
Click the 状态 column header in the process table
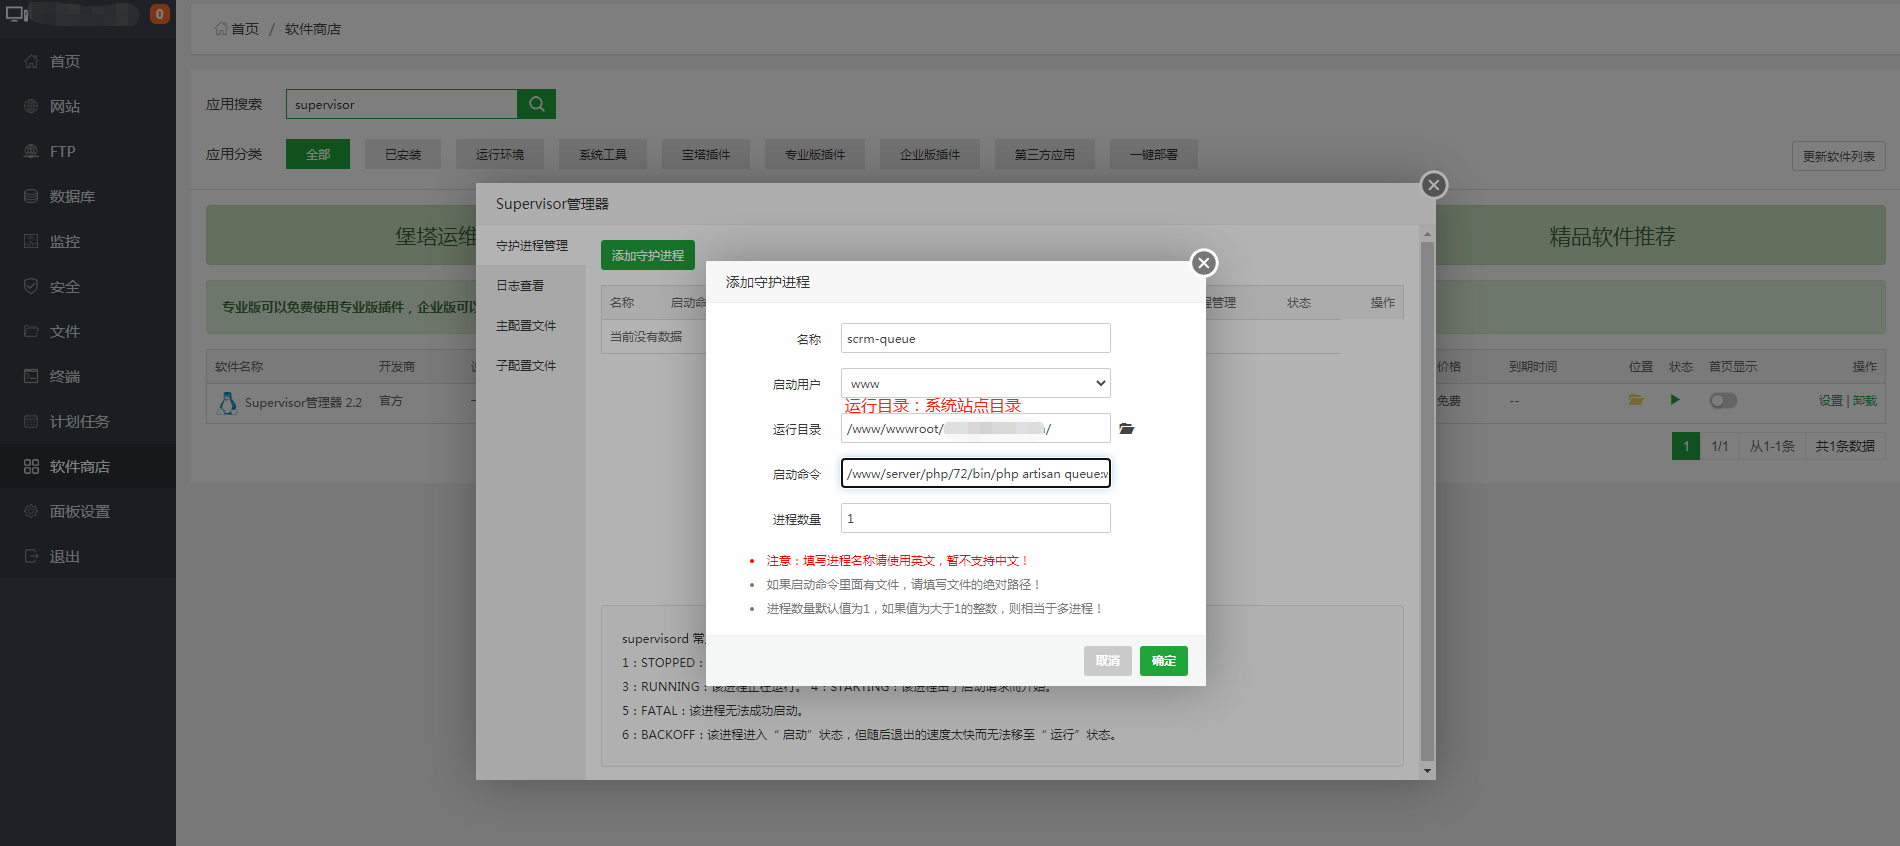click(x=1299, y=303)
